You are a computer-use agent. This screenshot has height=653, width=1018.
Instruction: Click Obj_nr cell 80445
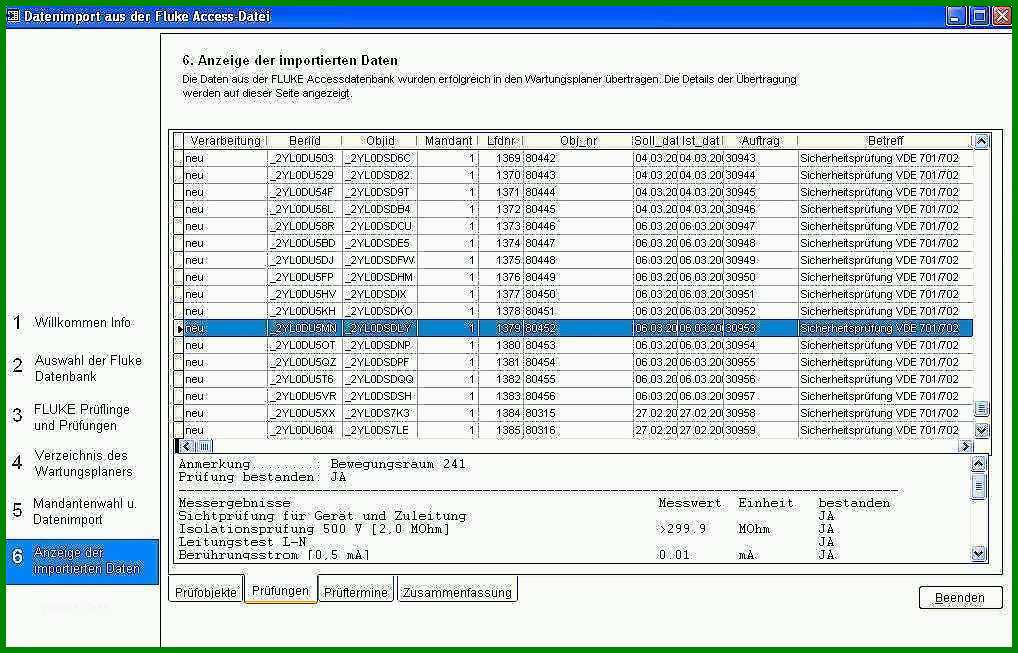[578, 209]
